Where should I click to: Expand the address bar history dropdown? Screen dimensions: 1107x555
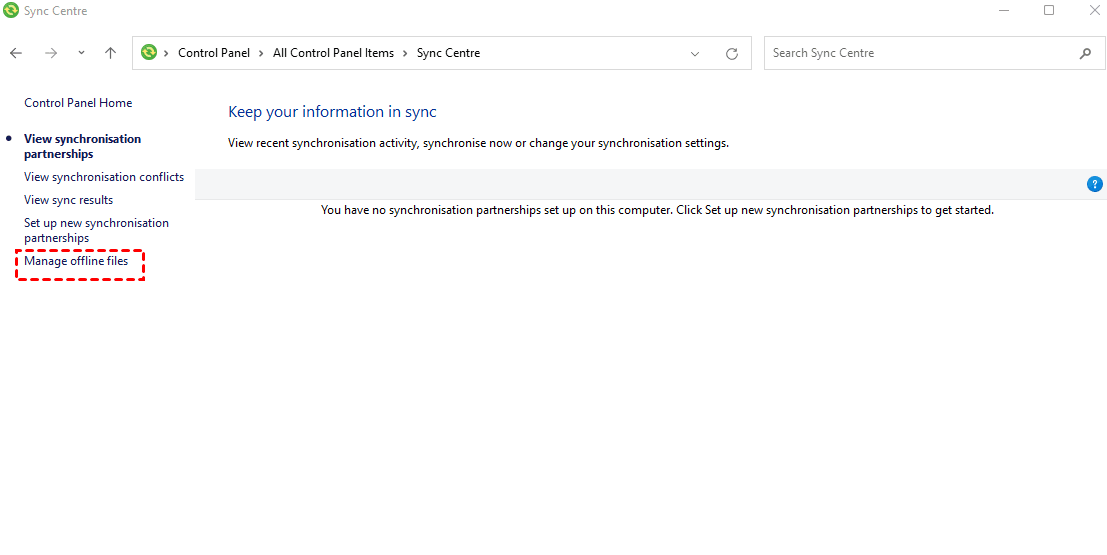coord(696,54)
